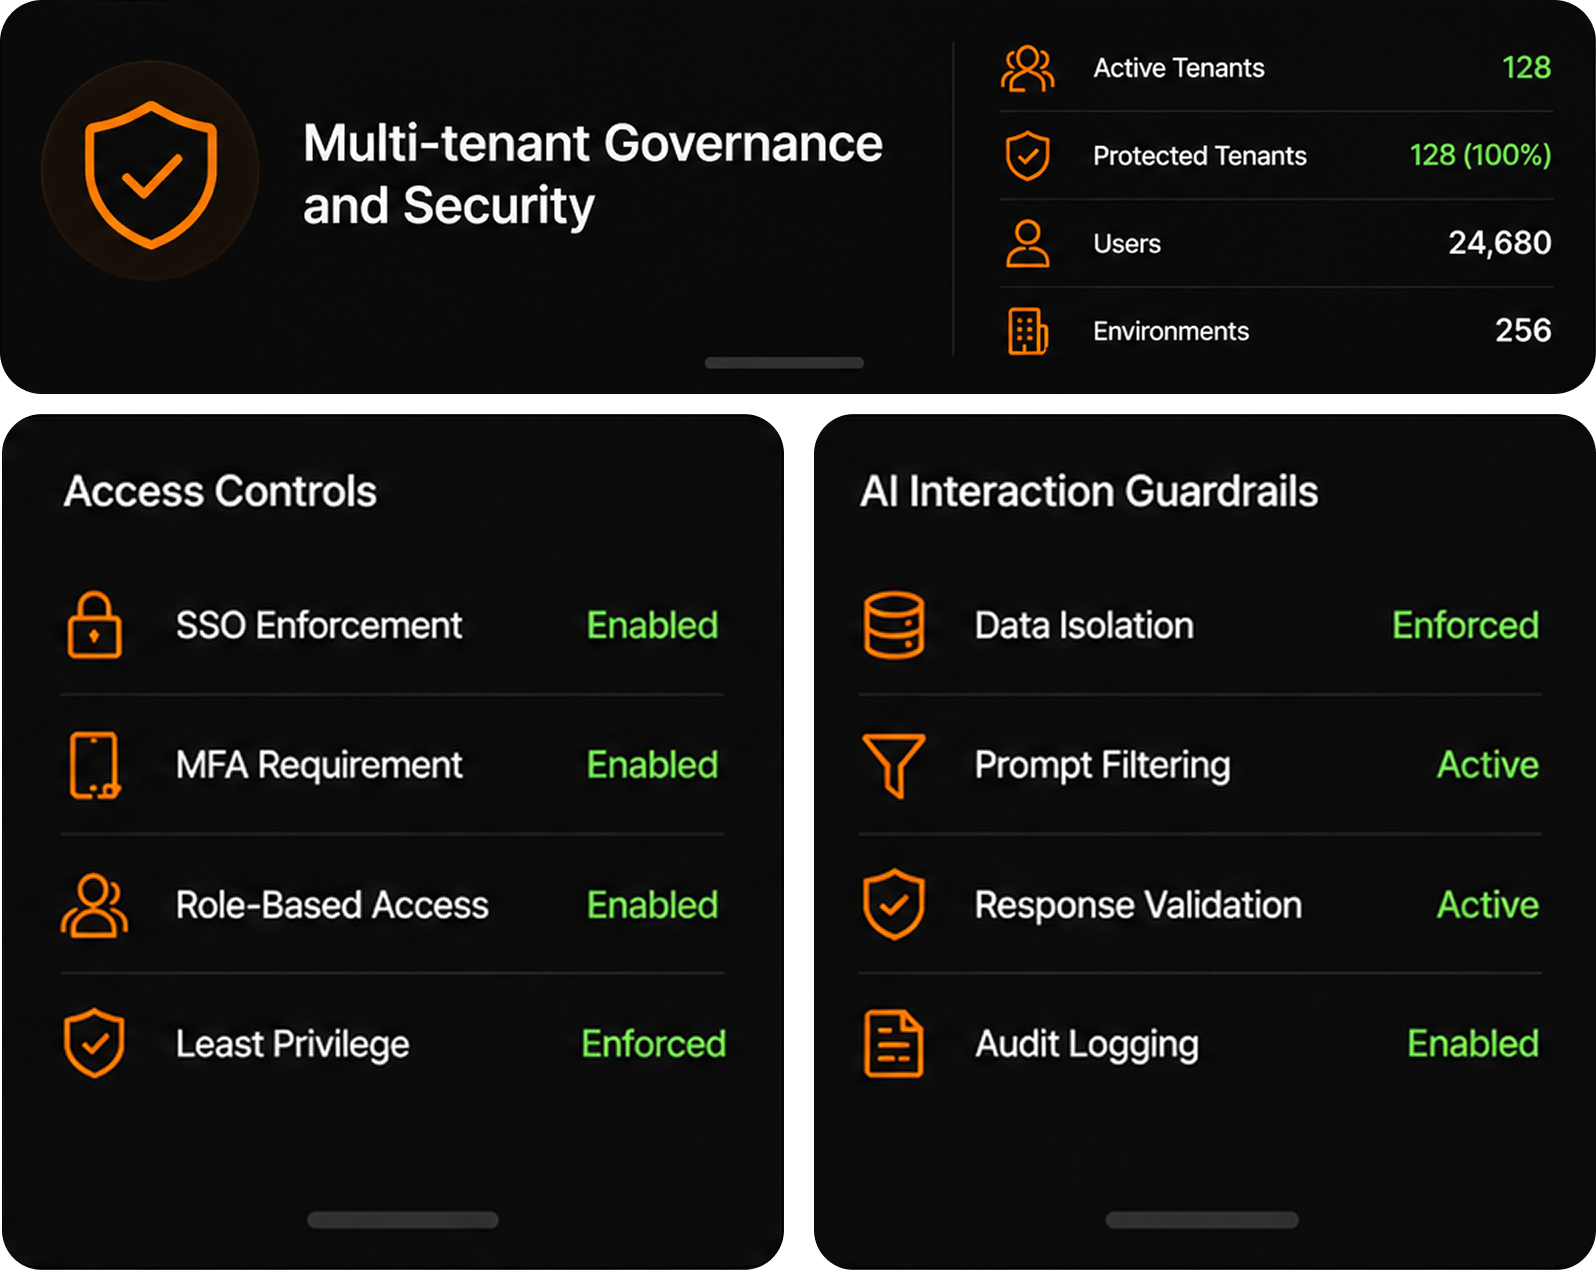Click the Data Isolation database icon
1596x1270 pixels.
tap(894, 625)
